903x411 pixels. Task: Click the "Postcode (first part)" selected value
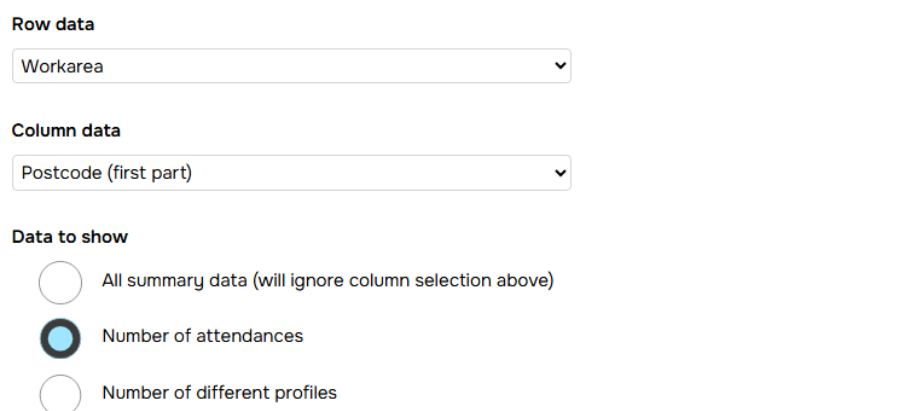coord(106,173)
